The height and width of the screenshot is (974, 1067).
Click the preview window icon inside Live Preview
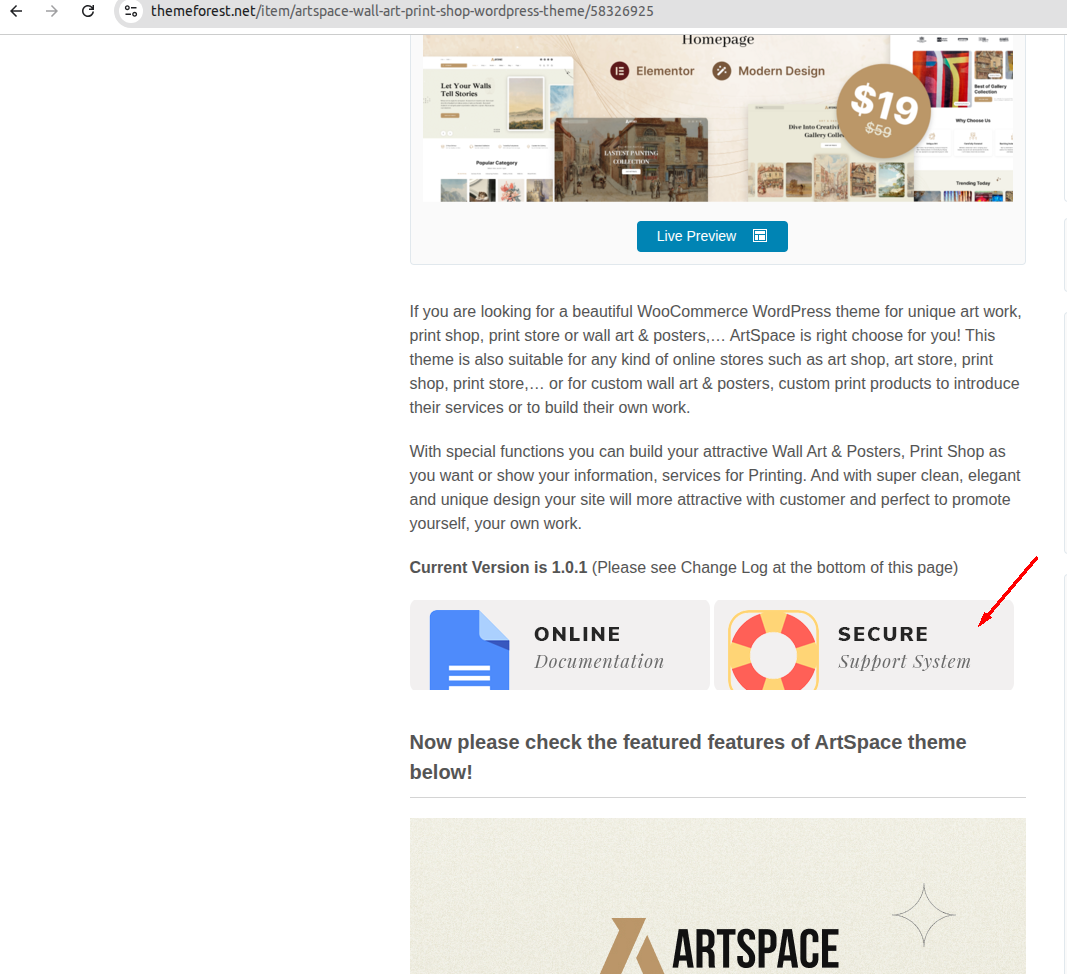(x=760, y=236)
